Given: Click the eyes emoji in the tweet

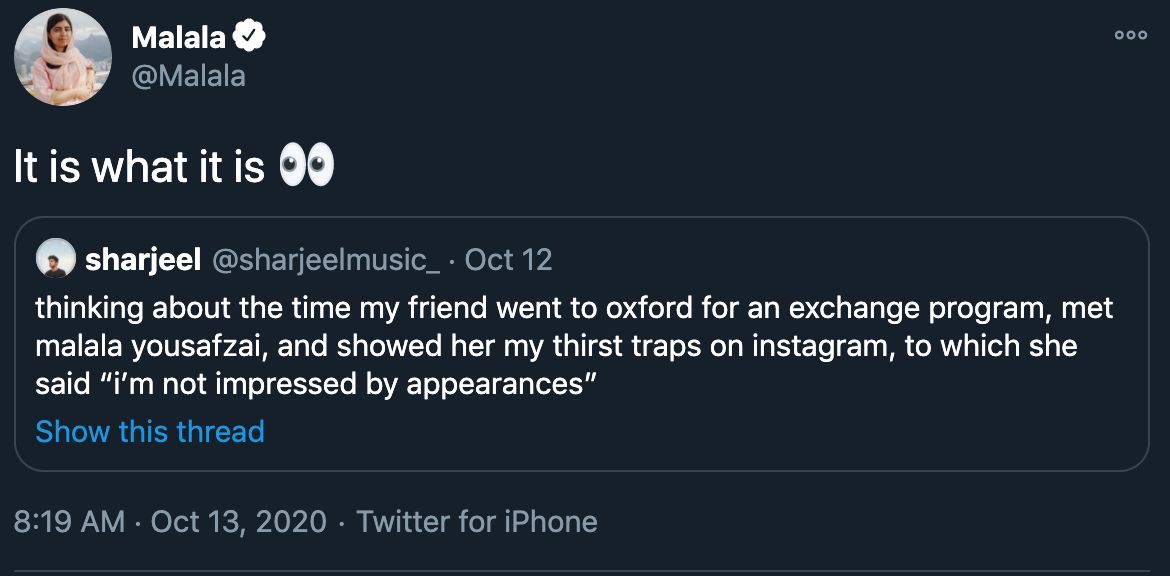Looking at the screenshot, I should pyautogui.click(x=305, y=167).
